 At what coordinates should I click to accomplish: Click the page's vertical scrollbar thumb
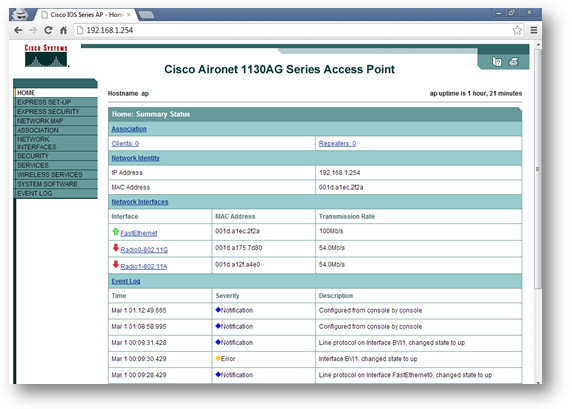[x=538, y=169]
